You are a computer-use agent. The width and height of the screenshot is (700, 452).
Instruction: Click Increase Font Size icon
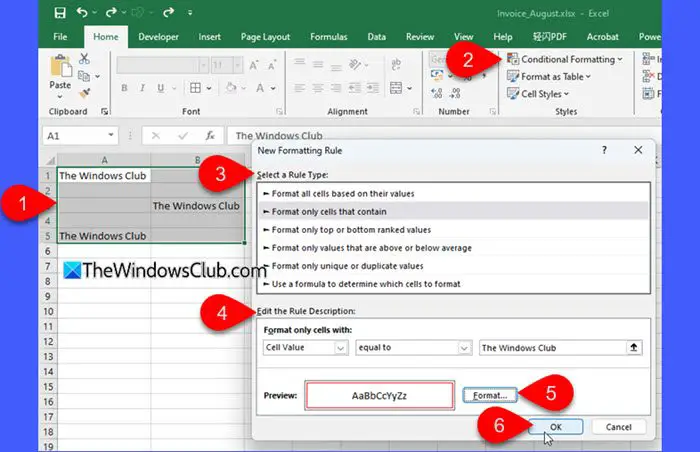click(x=254, y=66)
